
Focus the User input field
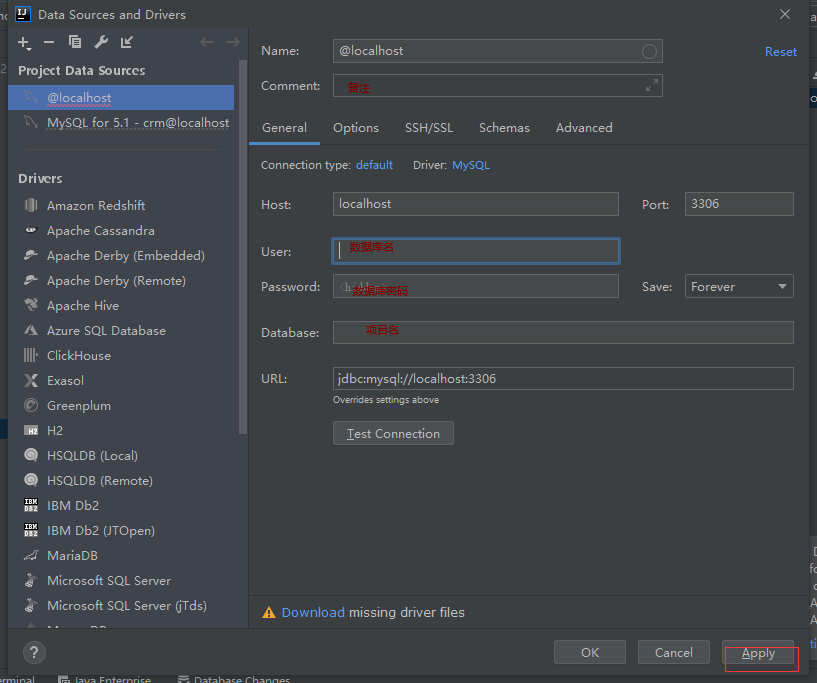(476, 251)
